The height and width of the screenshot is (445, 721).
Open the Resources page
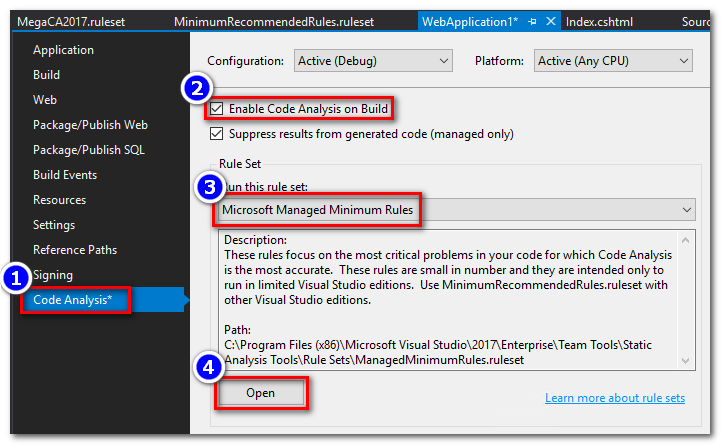pos(59,200)
